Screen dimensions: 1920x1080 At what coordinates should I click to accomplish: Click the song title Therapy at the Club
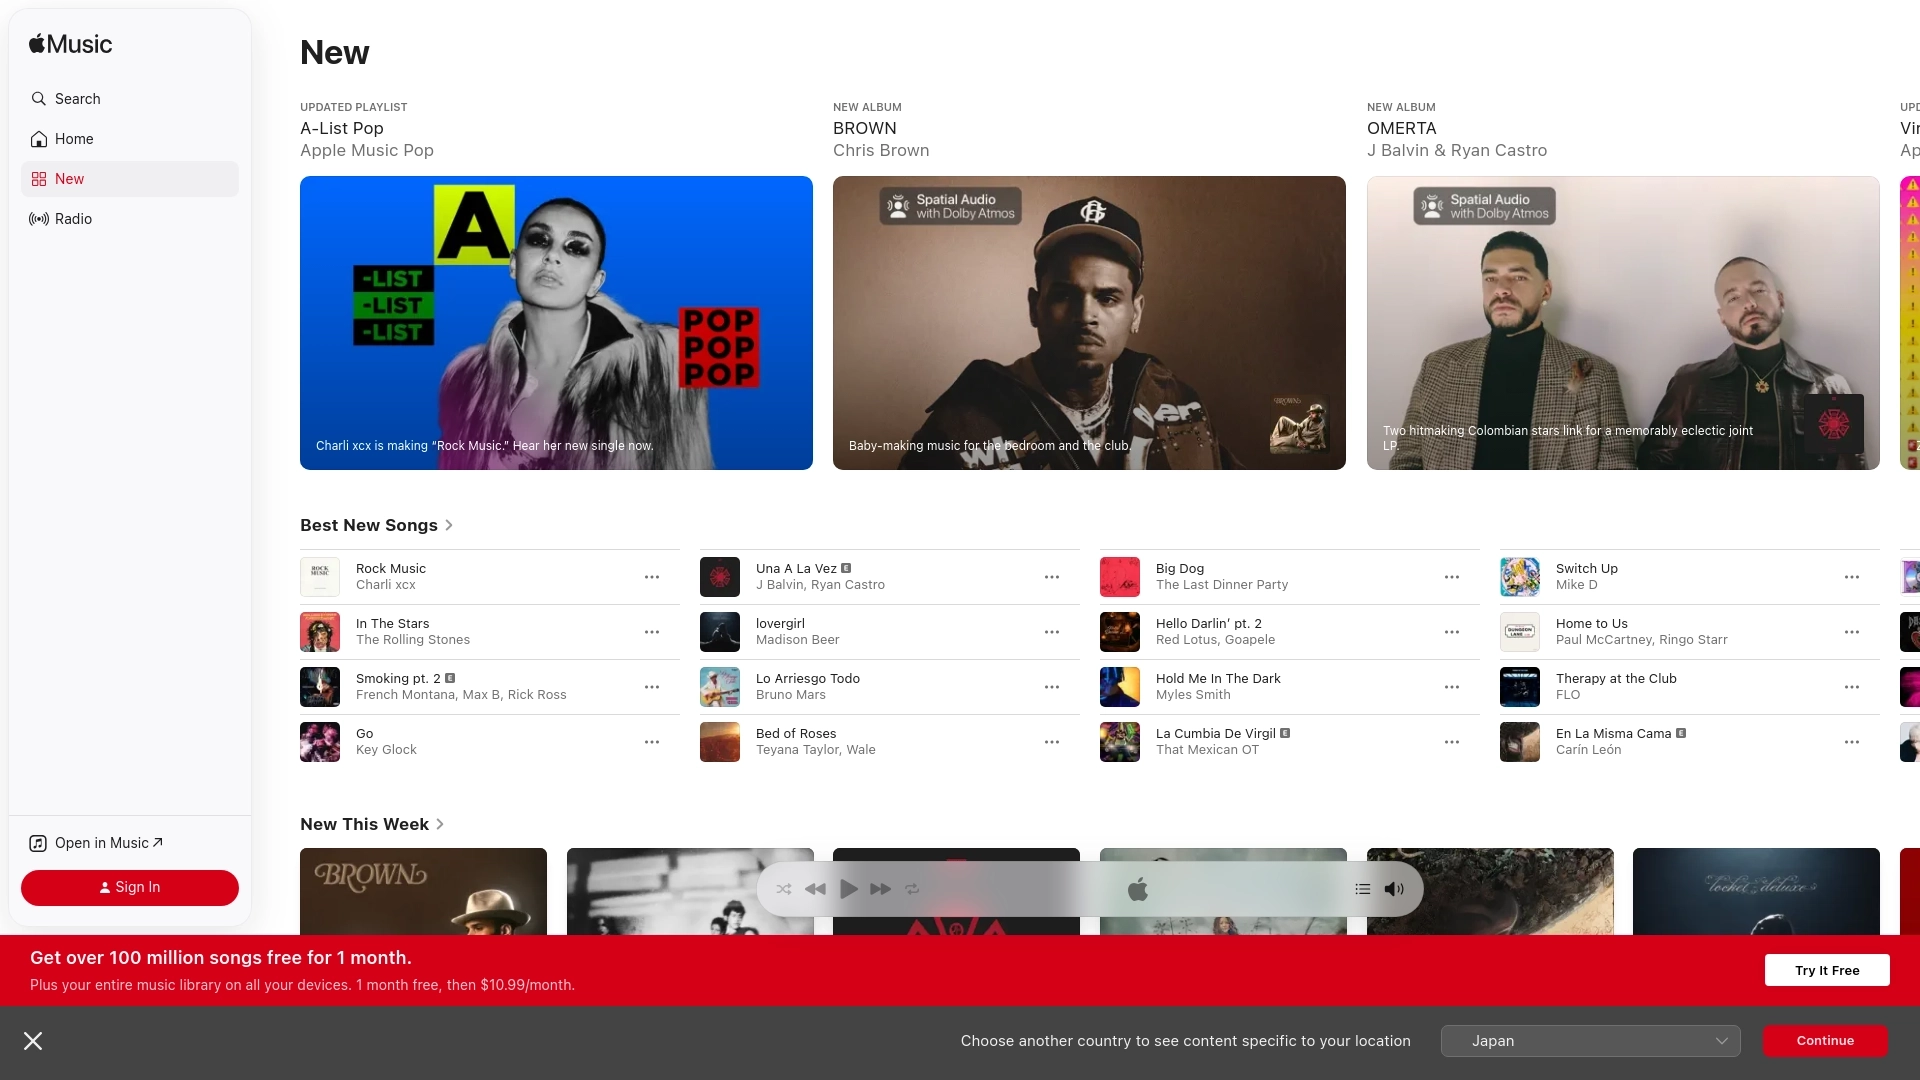point(1616,678)
